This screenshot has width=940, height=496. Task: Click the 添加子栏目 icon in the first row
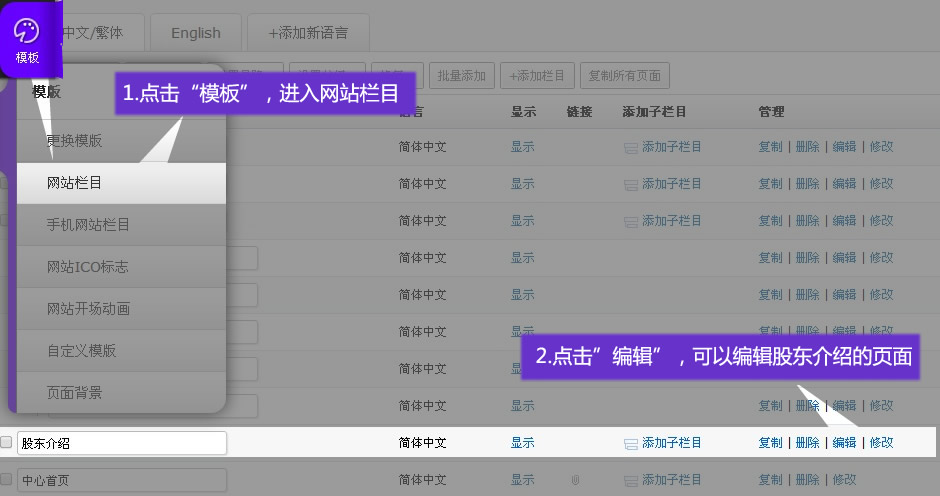point(630,147)
